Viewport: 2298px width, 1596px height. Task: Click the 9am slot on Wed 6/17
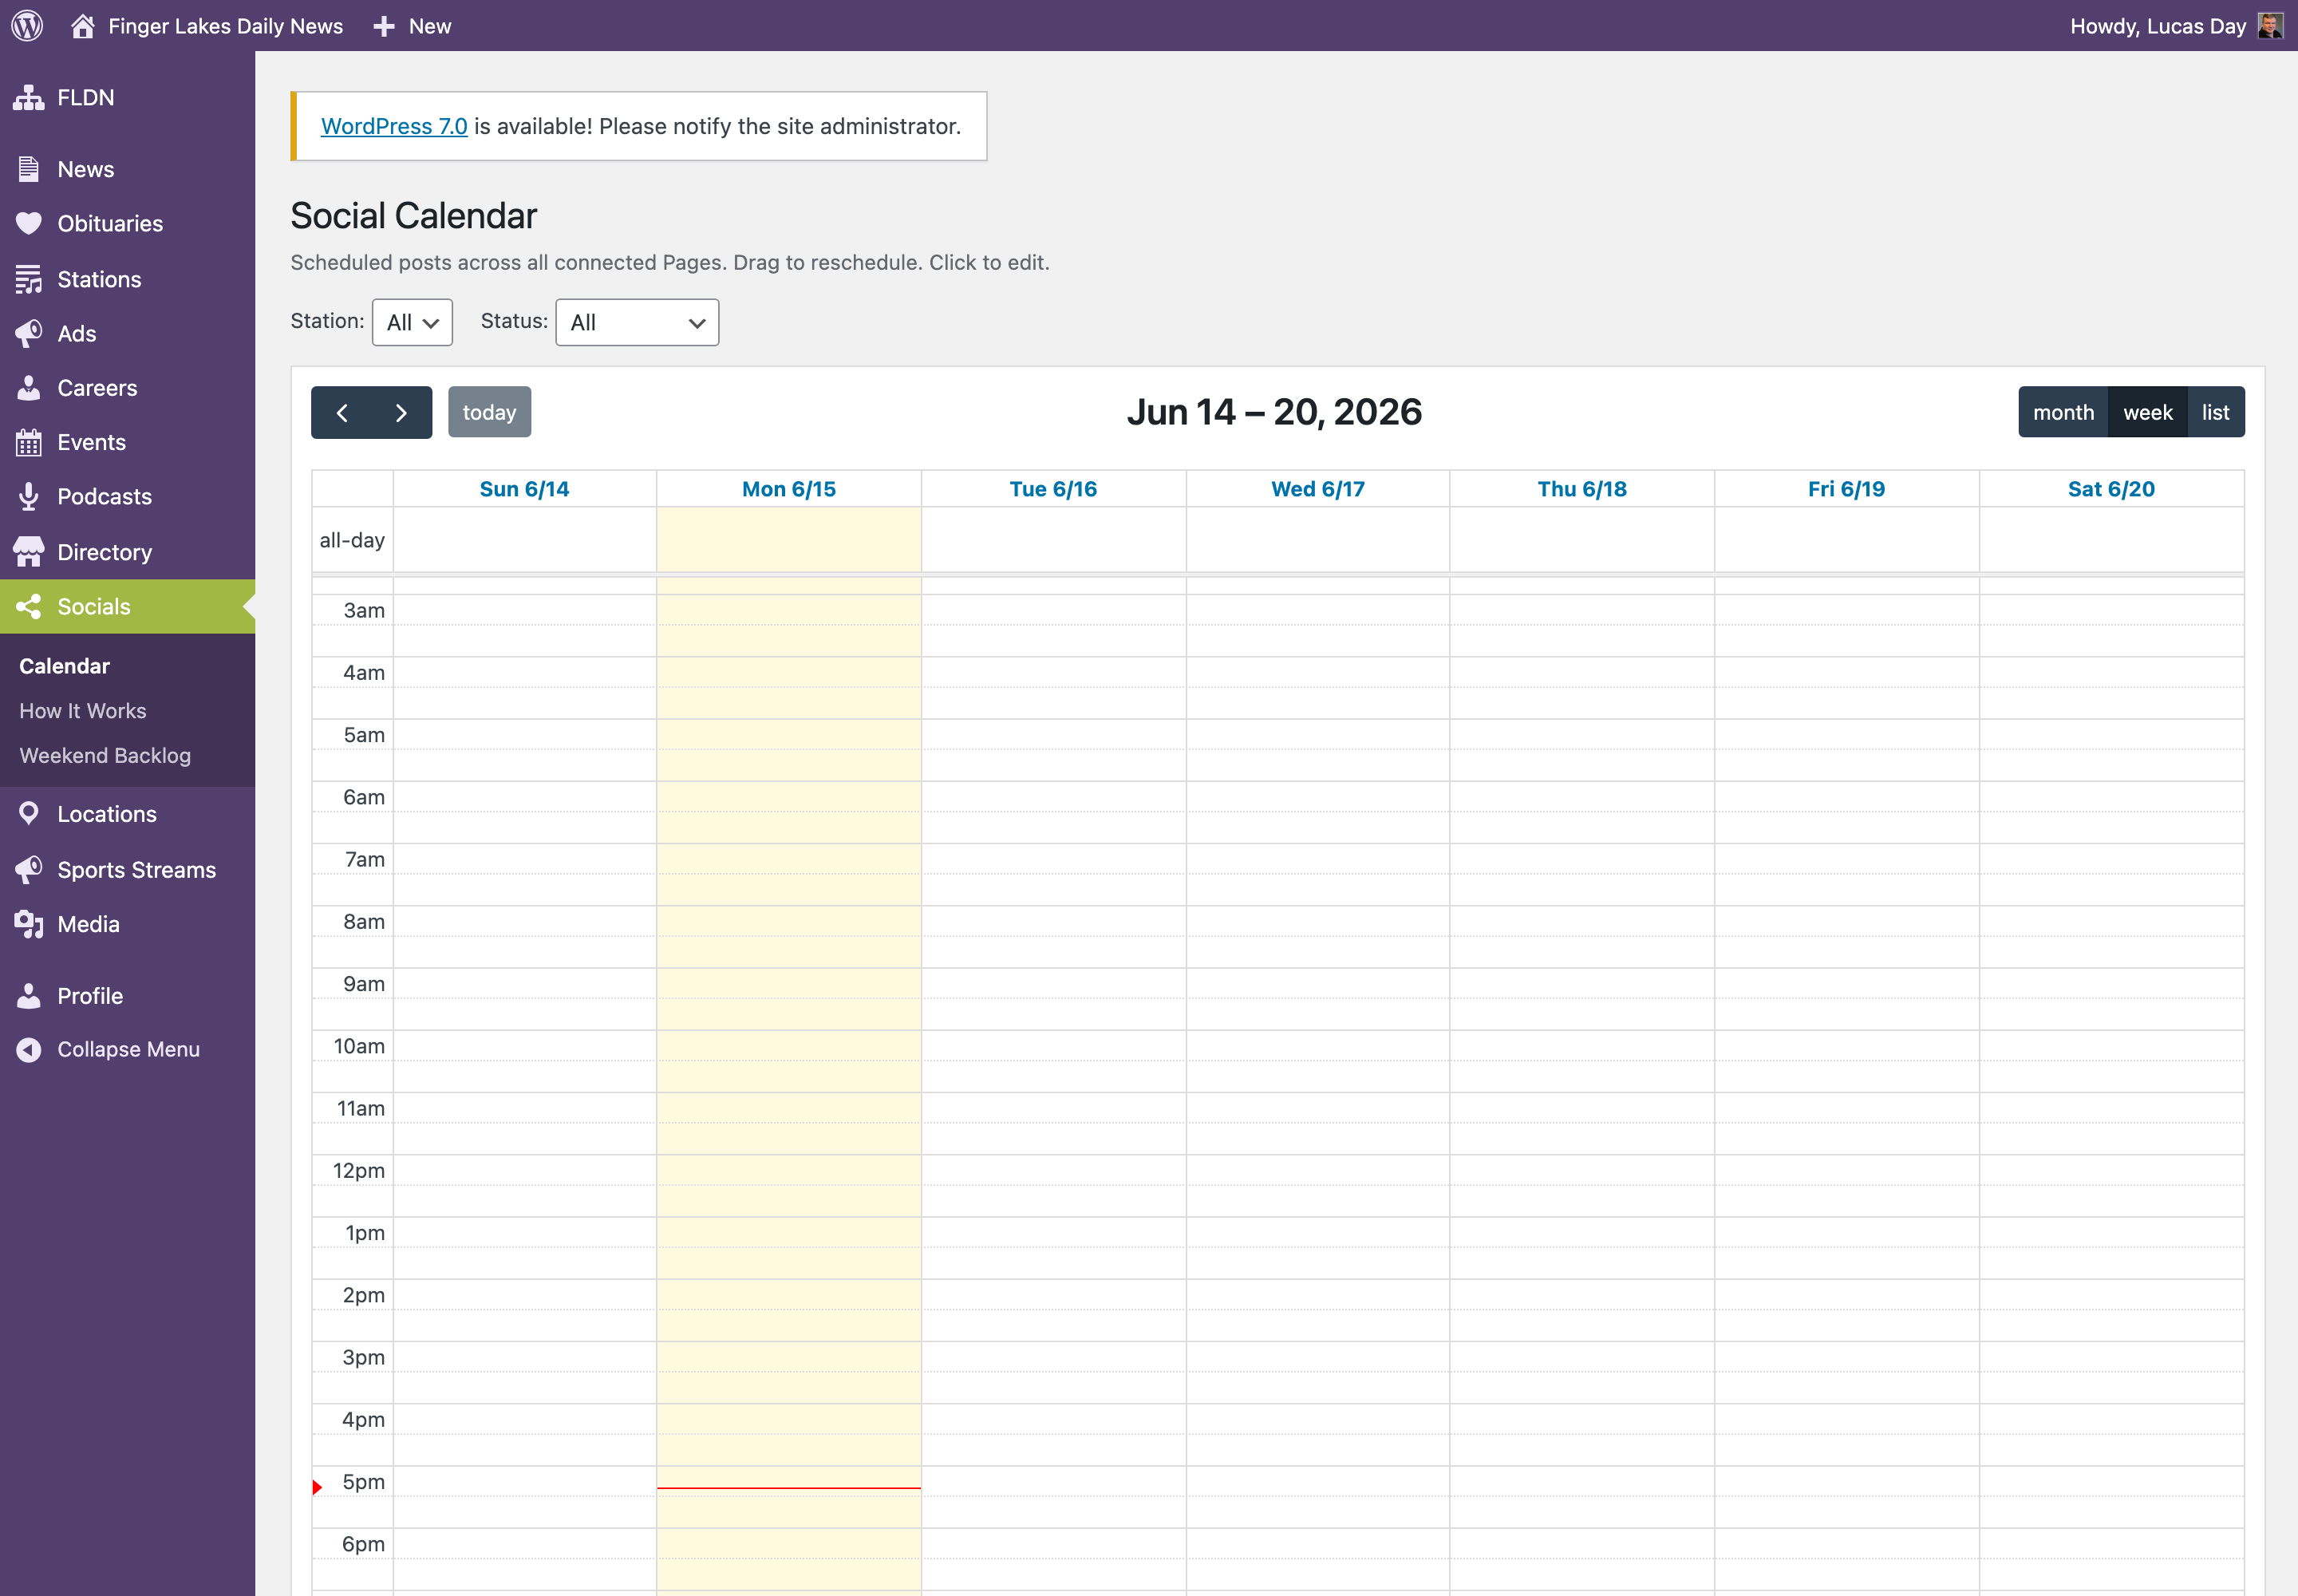point(1318,984)
